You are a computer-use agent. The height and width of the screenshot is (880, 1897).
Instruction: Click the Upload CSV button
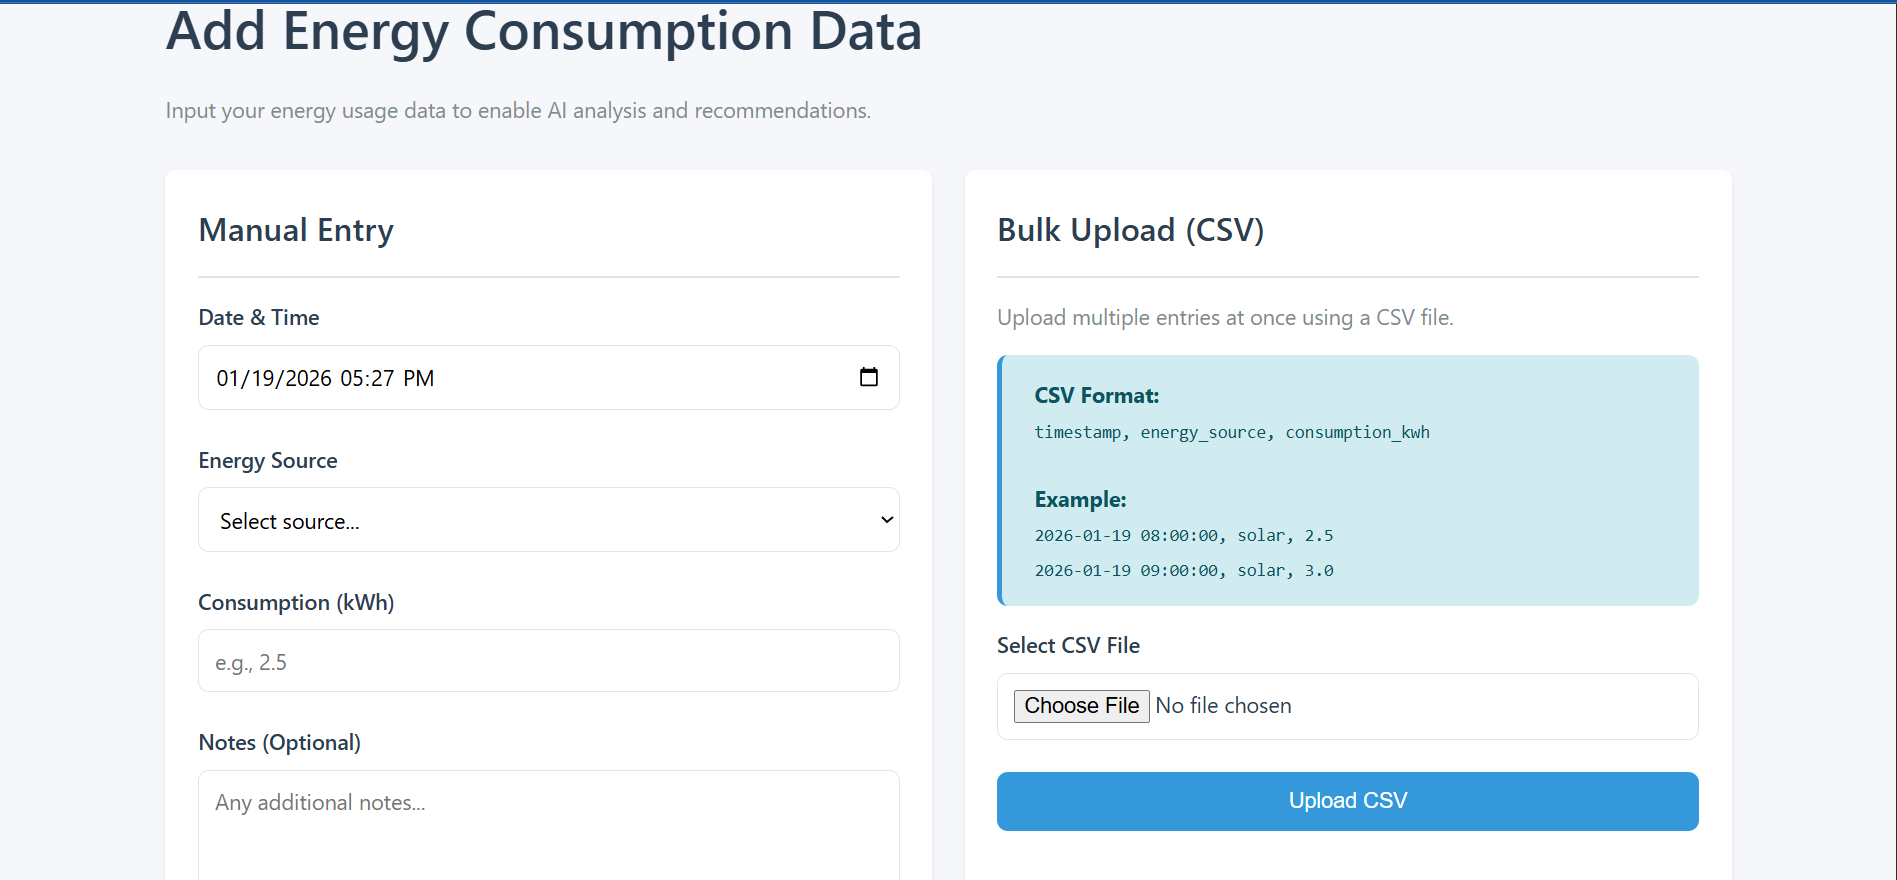(1347, 801)
